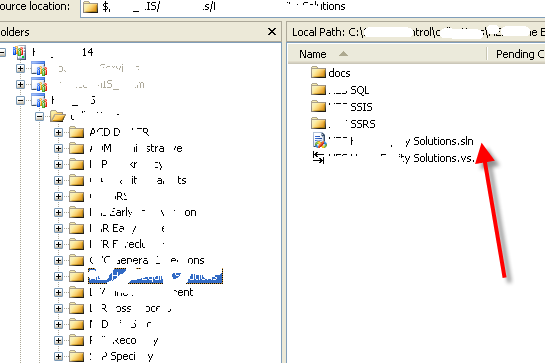Select the Solutions.vs source control file icon

tap(318, 158)
